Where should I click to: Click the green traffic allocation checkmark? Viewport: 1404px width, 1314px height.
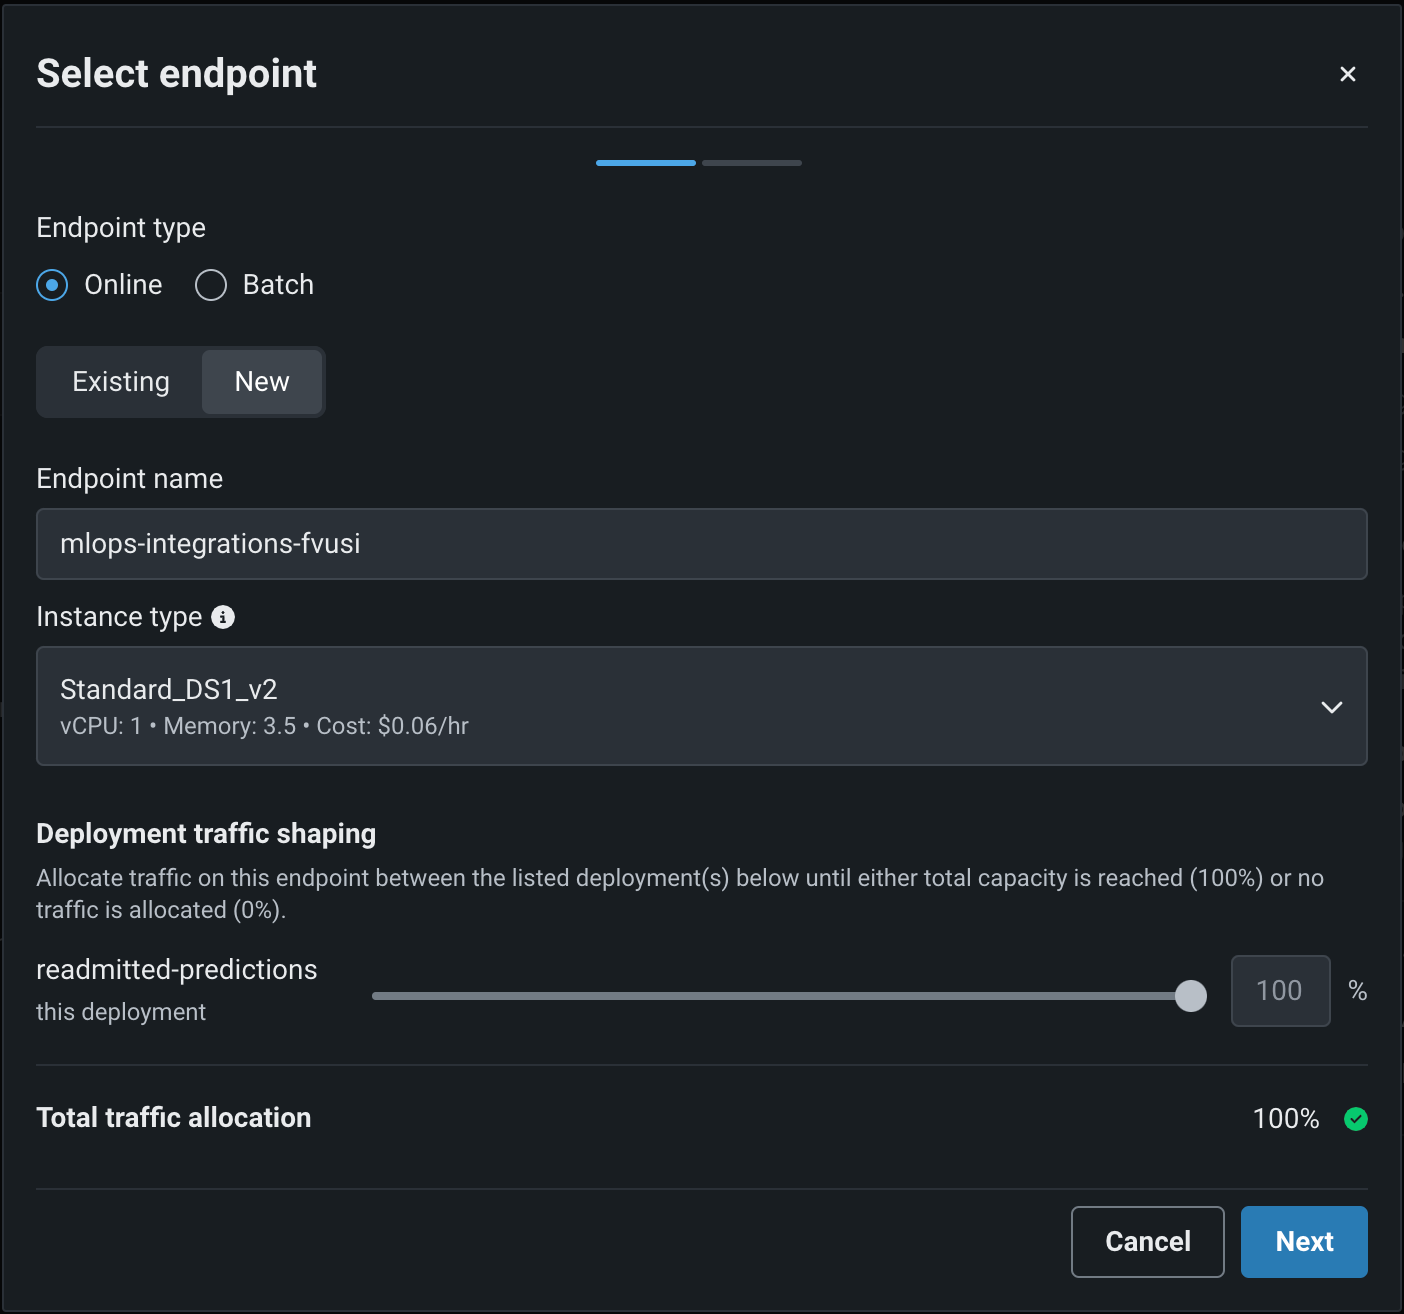1355,1119
